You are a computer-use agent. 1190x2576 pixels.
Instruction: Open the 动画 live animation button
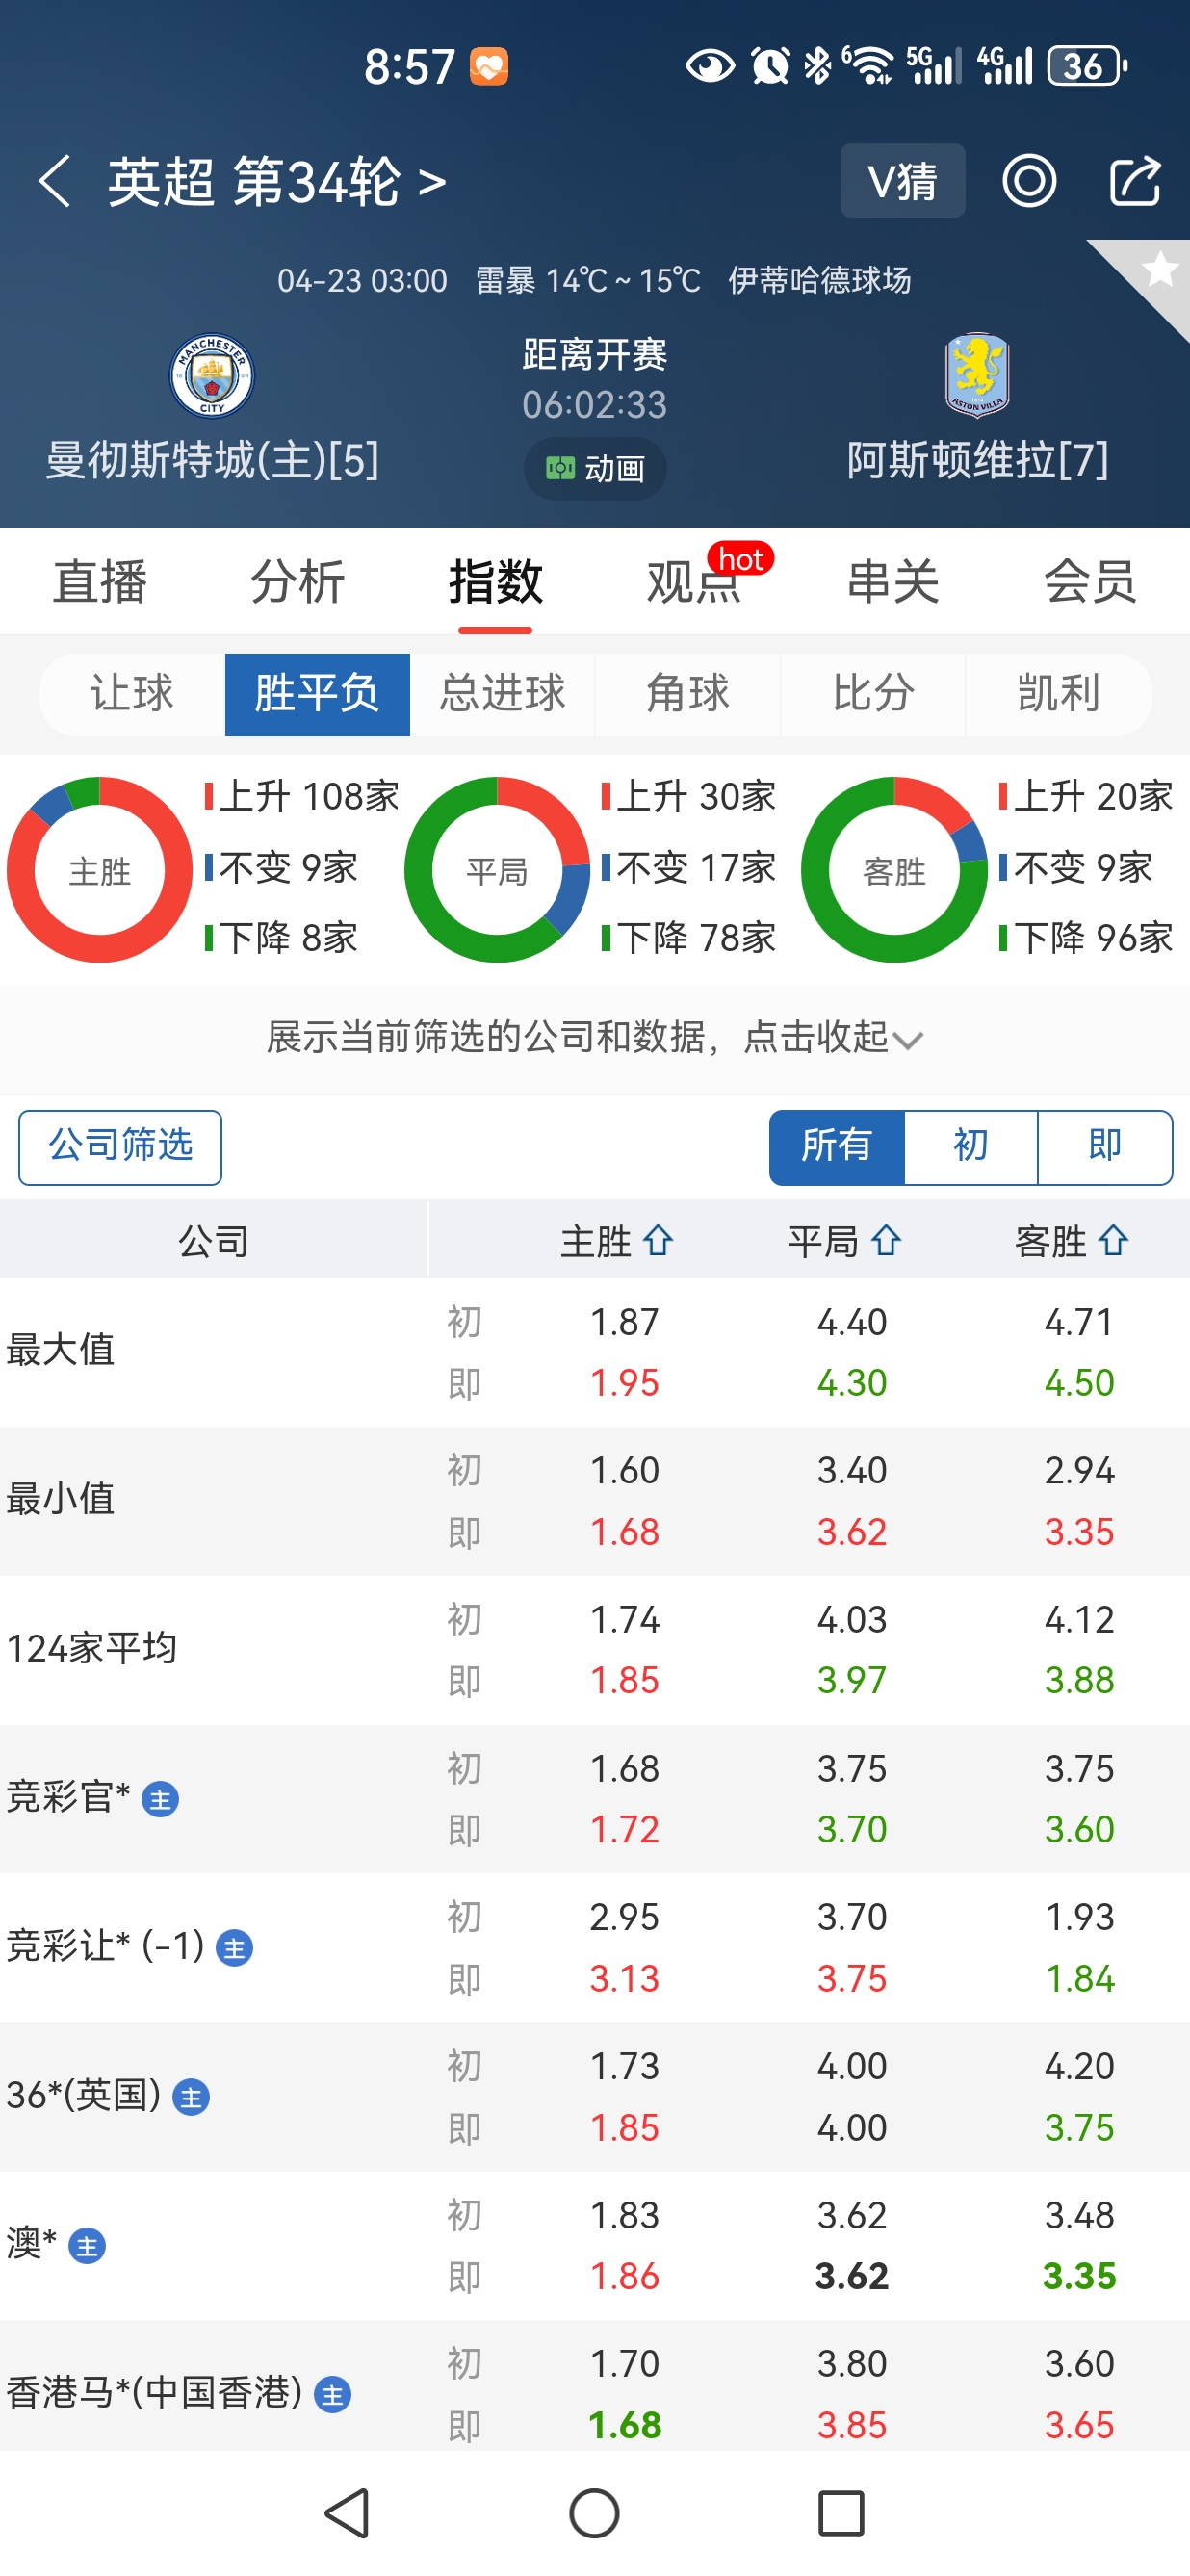(595, 468)
